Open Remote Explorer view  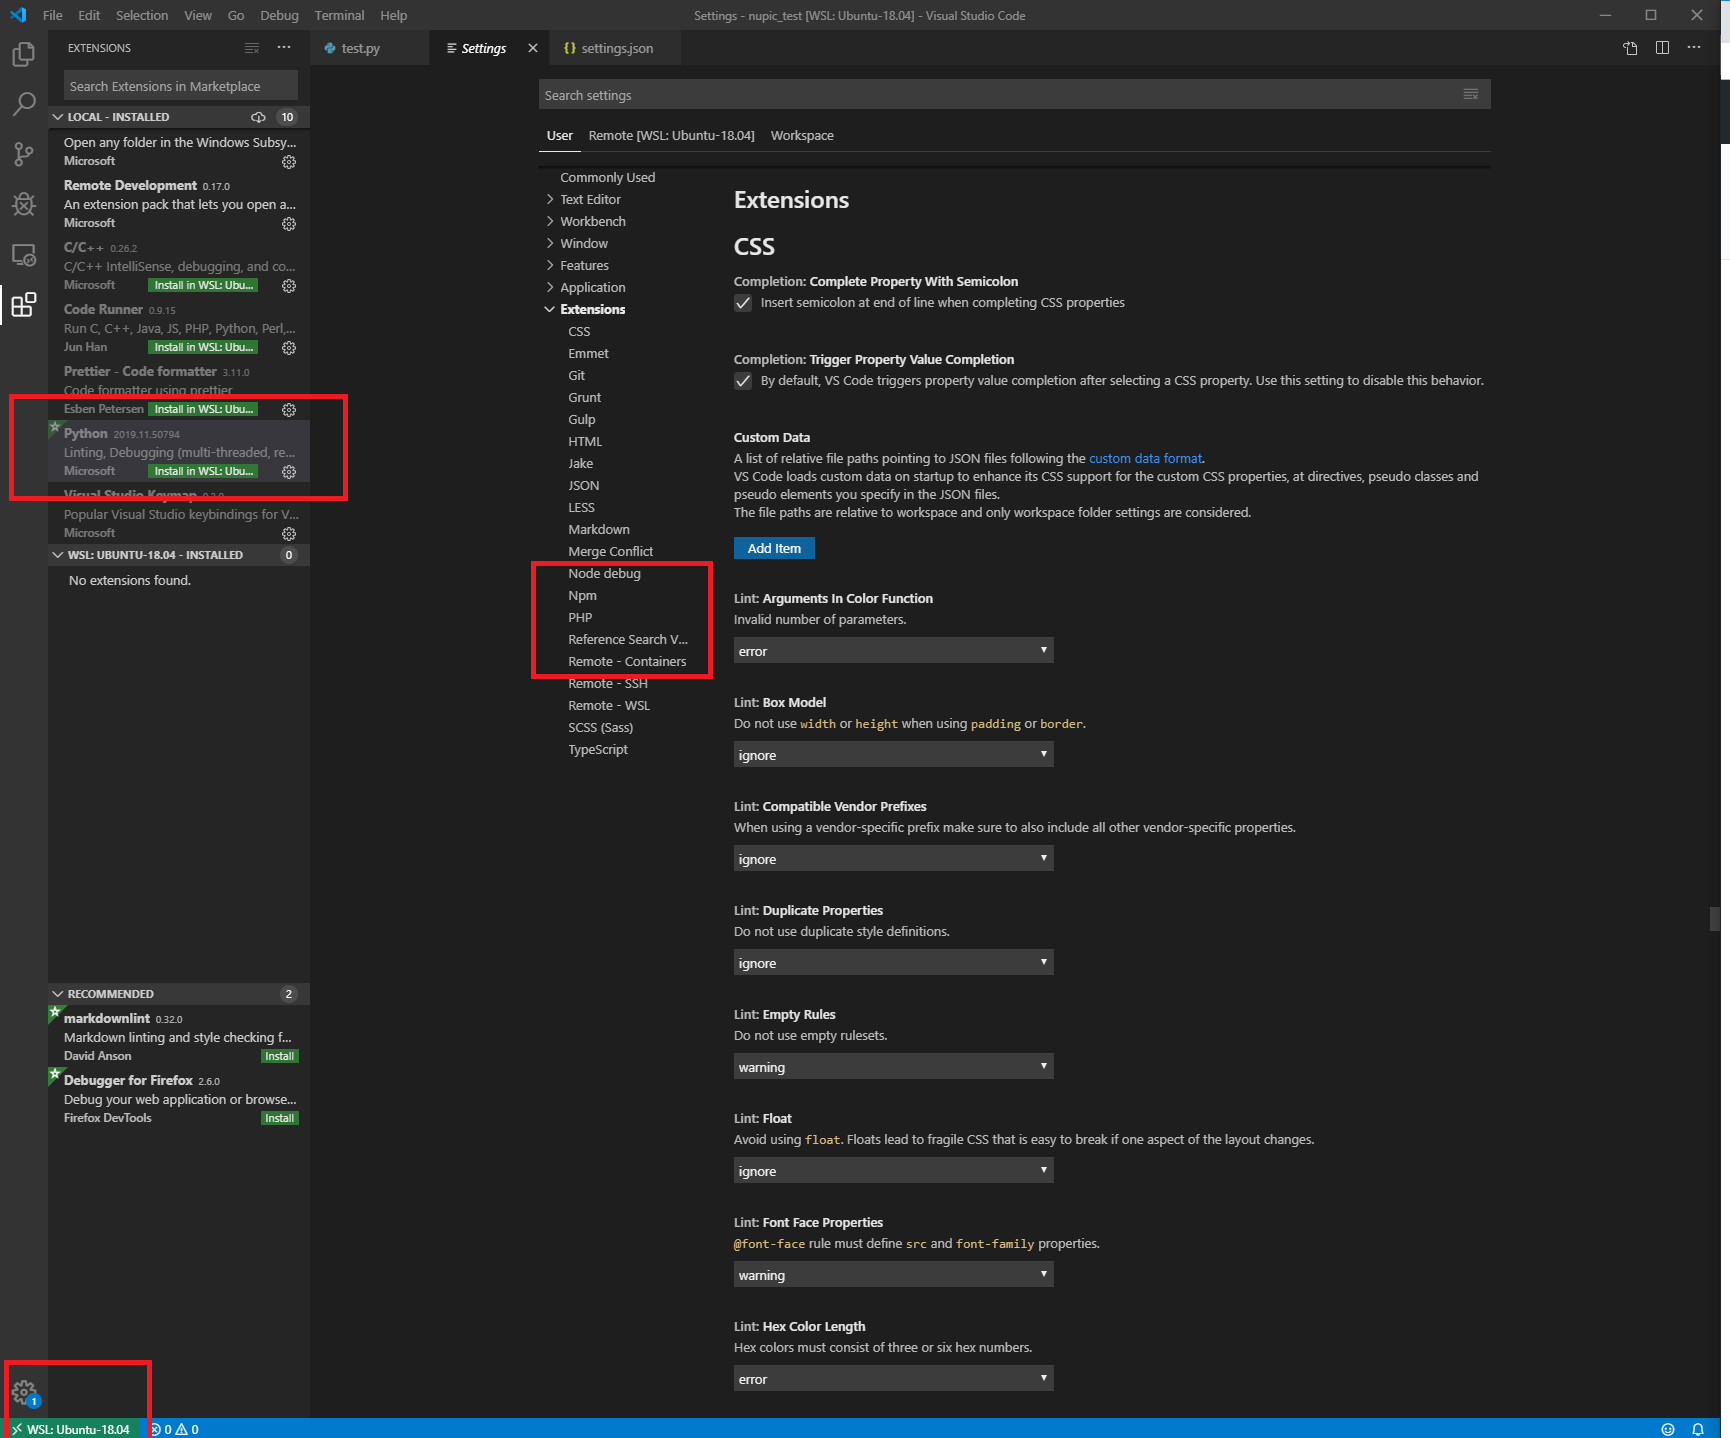click(24, 254)
